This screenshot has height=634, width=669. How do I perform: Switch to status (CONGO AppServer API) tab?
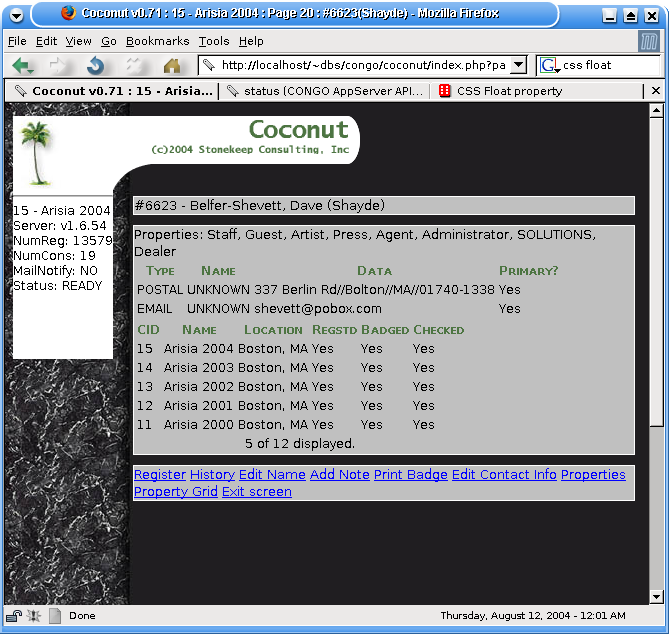[x=325, y=91]
